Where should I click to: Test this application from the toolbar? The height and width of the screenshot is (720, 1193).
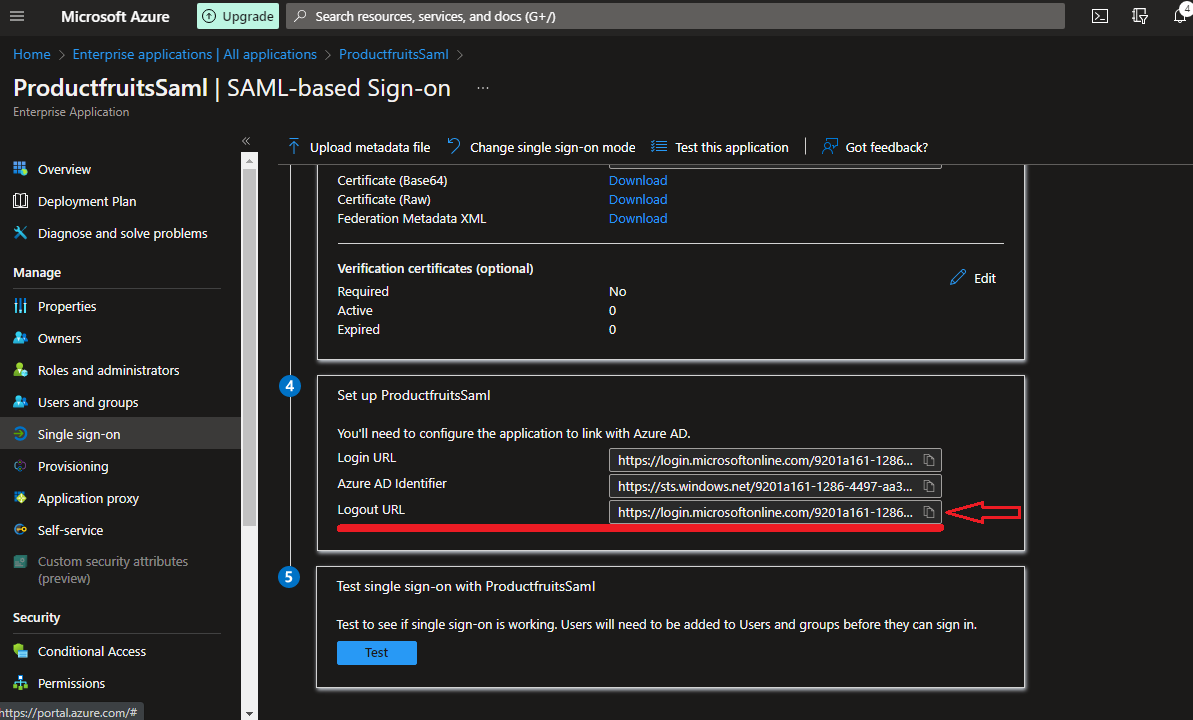[x=719, y=146]
